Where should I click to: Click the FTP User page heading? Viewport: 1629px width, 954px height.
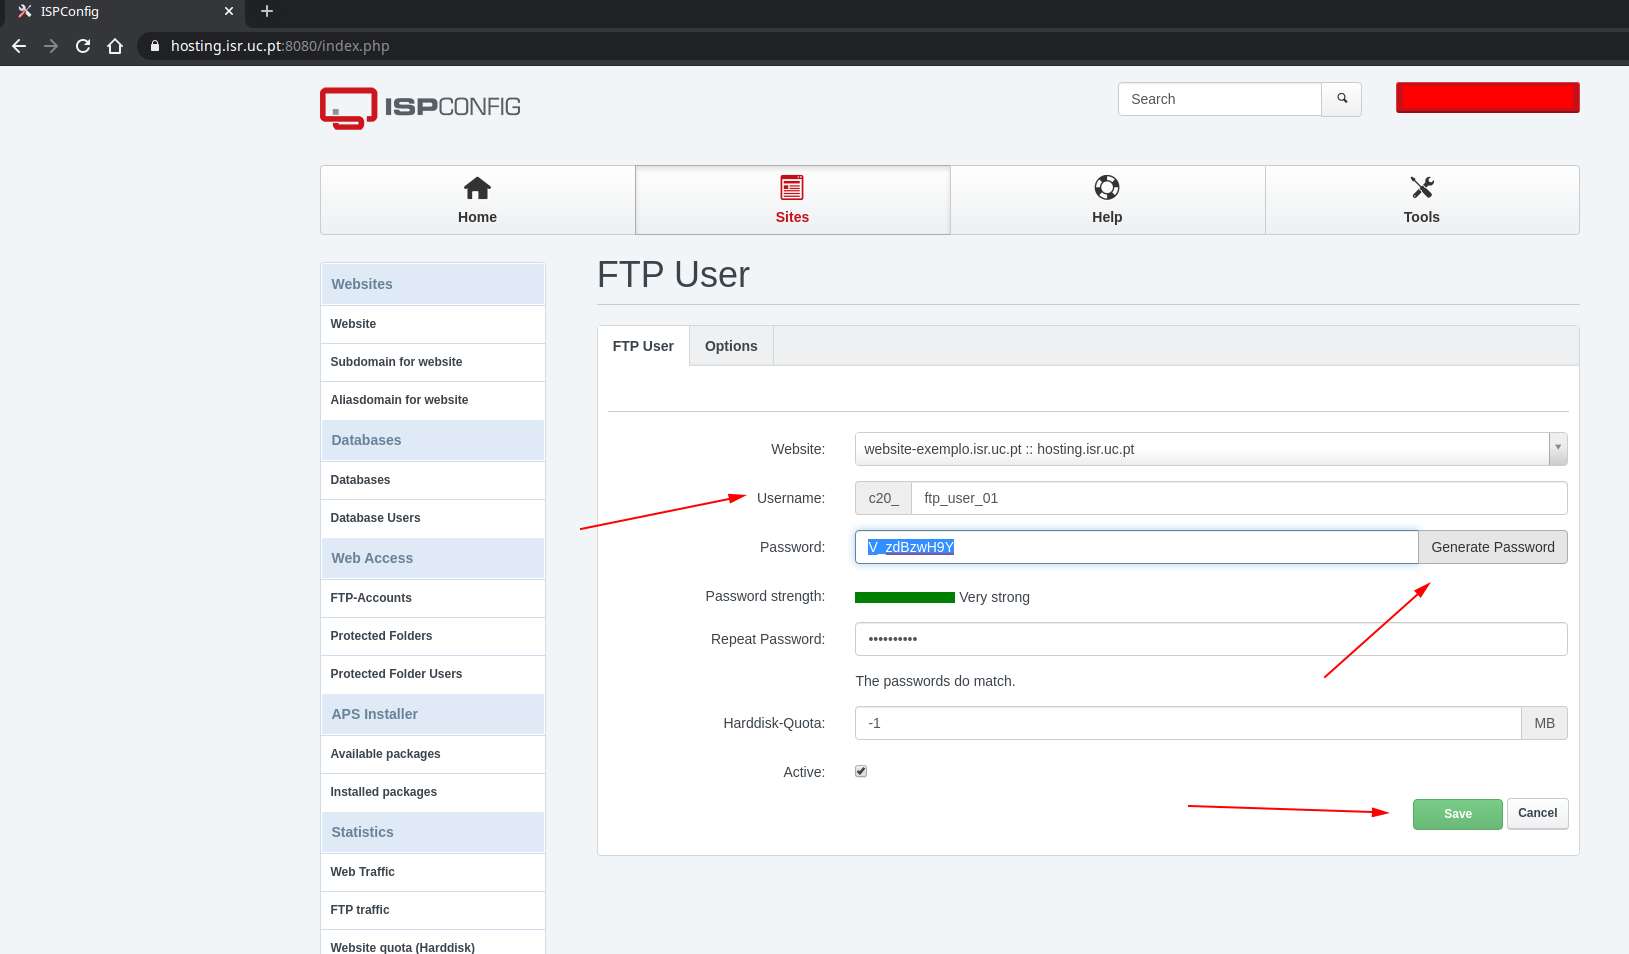[x=673, y=275]
